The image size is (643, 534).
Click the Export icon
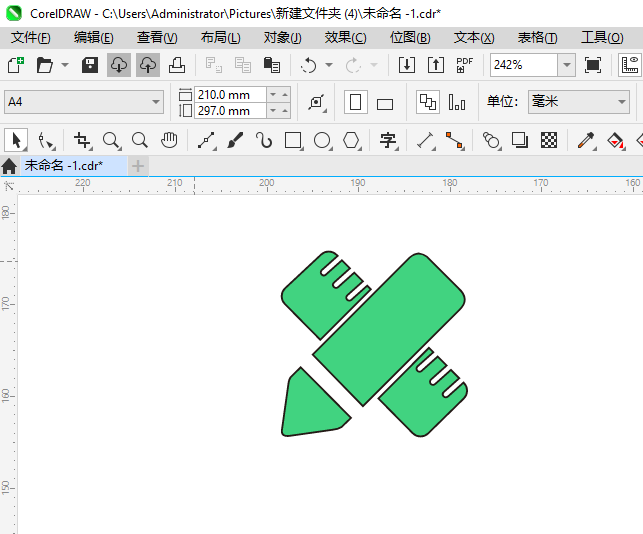tap(436, 65)
